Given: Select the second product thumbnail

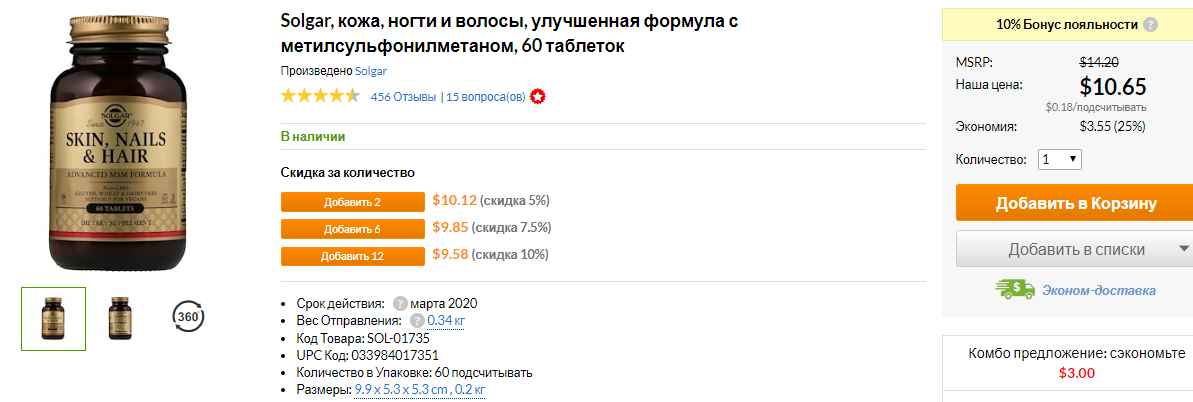Looking at the screenshot, I should coord(120,318).
